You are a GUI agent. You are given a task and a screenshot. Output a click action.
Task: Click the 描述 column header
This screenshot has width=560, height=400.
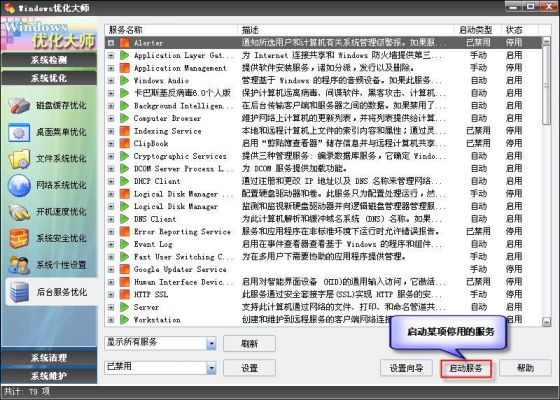[x=345, y=30]
